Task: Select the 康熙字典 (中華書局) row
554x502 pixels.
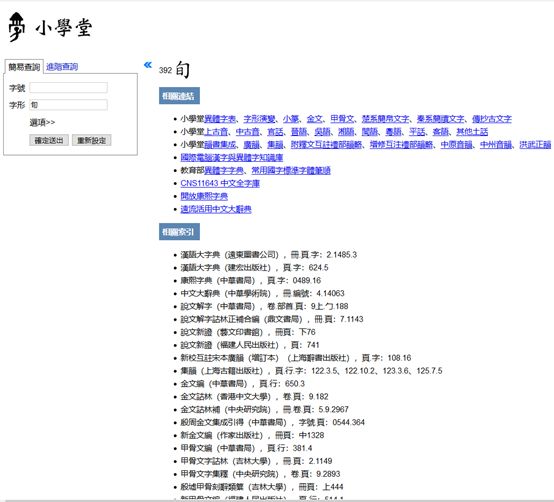Action: tap(251, 280)
